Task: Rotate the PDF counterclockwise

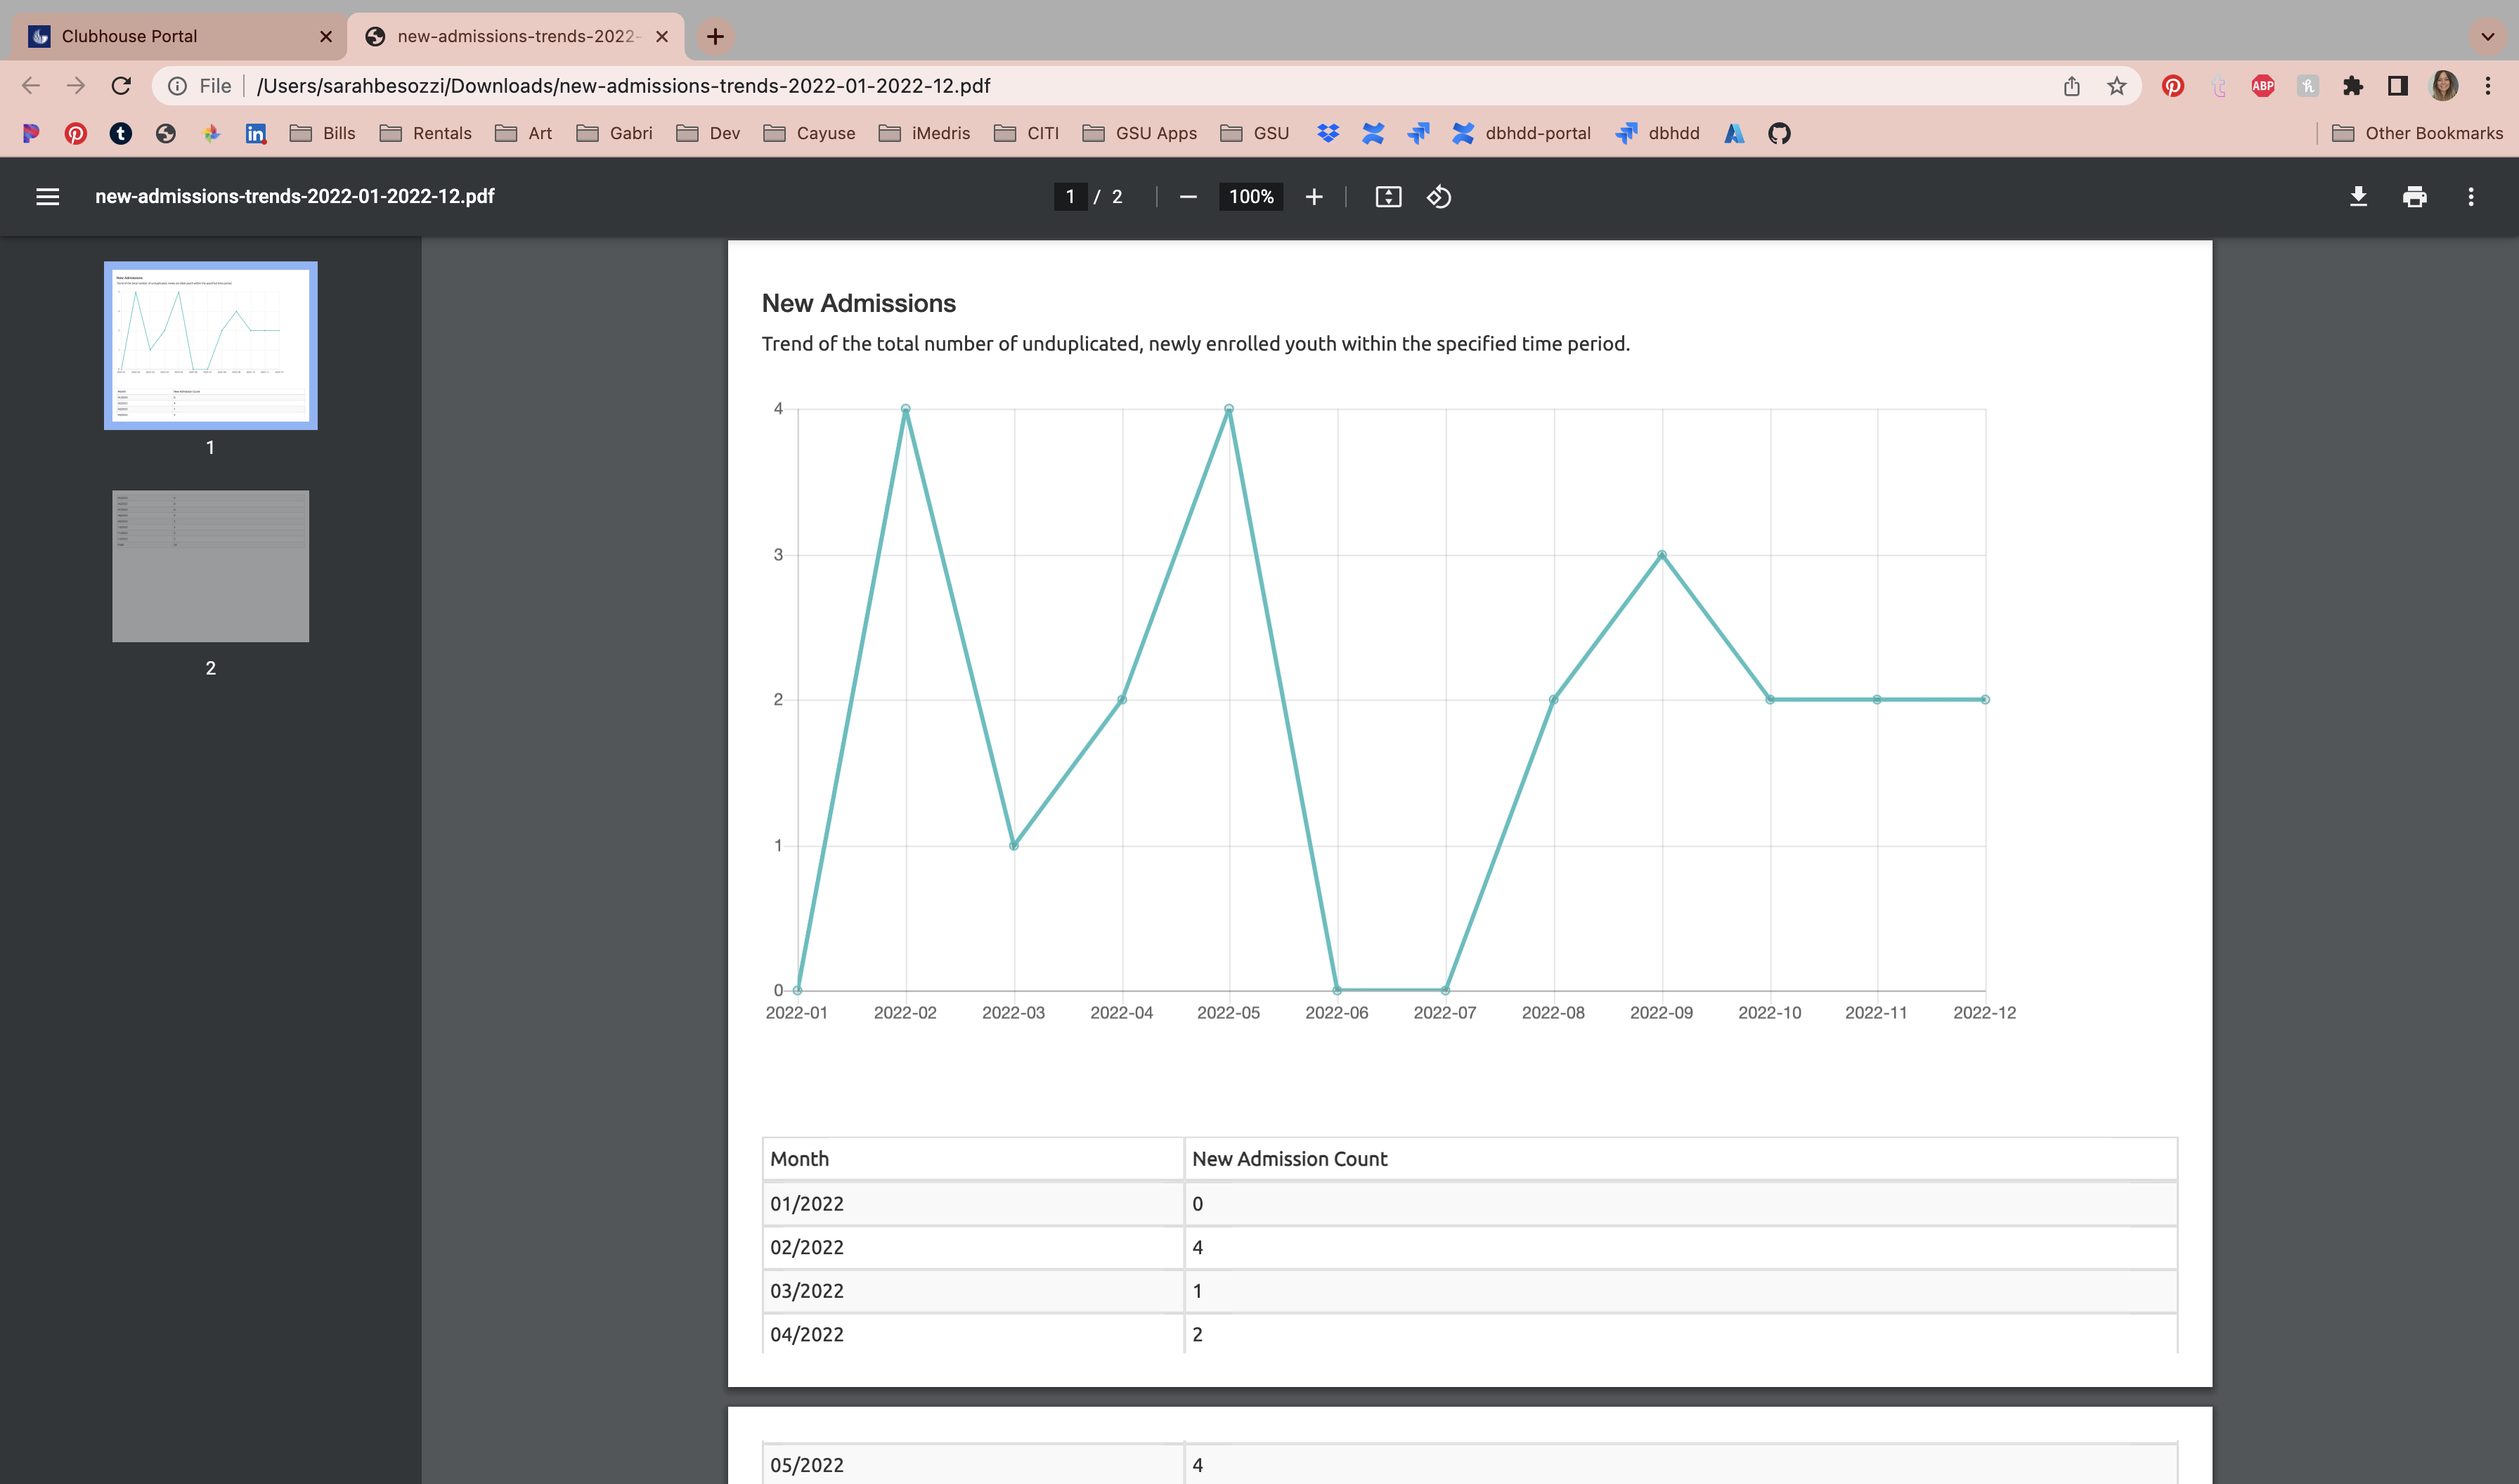Action: pos(1439,197)
